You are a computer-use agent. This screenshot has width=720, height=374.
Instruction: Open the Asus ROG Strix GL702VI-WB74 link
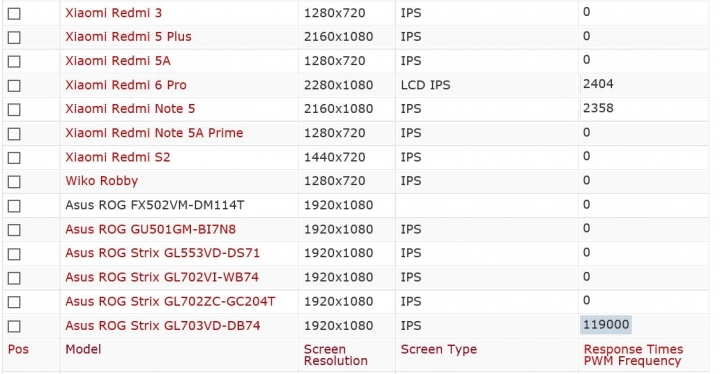[x=162, y=277]
